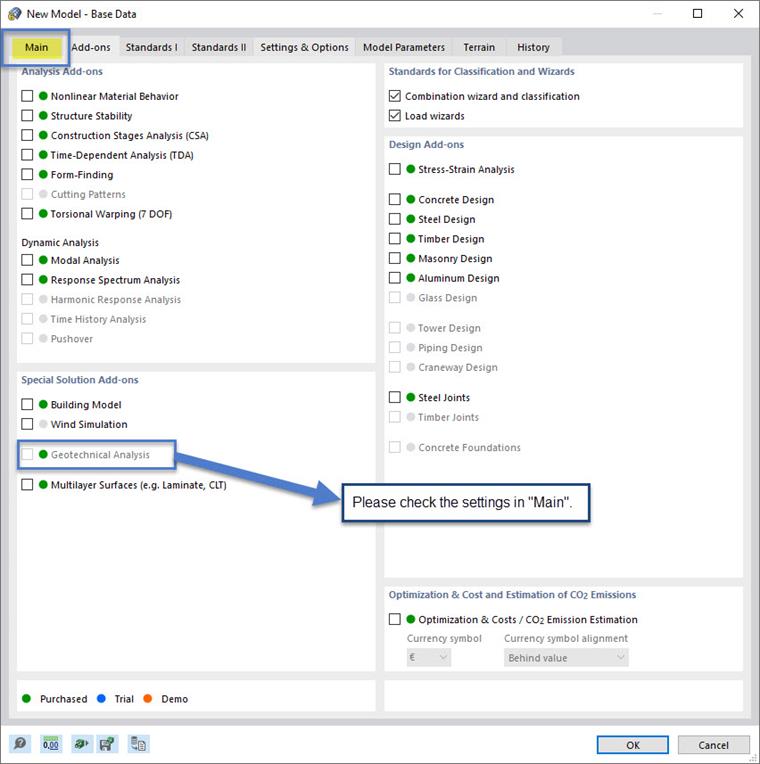Image resolution: width=760 pixels, height=764 pixels.
Task: Go to the Settings & Options tab
Action: coord(304,47)
